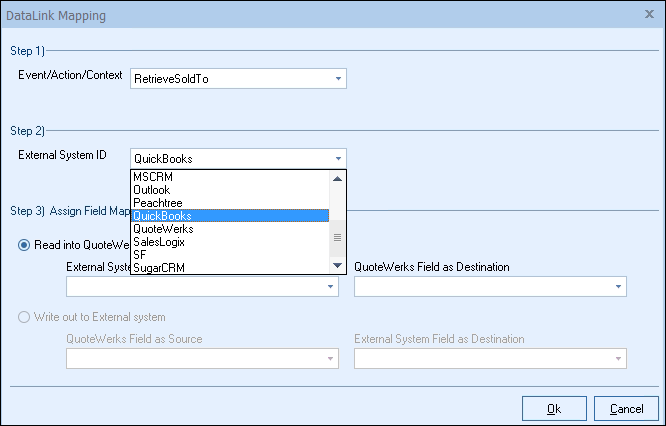Pick Peachtree from the system list
The height and width of the screenshot is (426, 666).
pyautogui.click(x=157, y=203)
